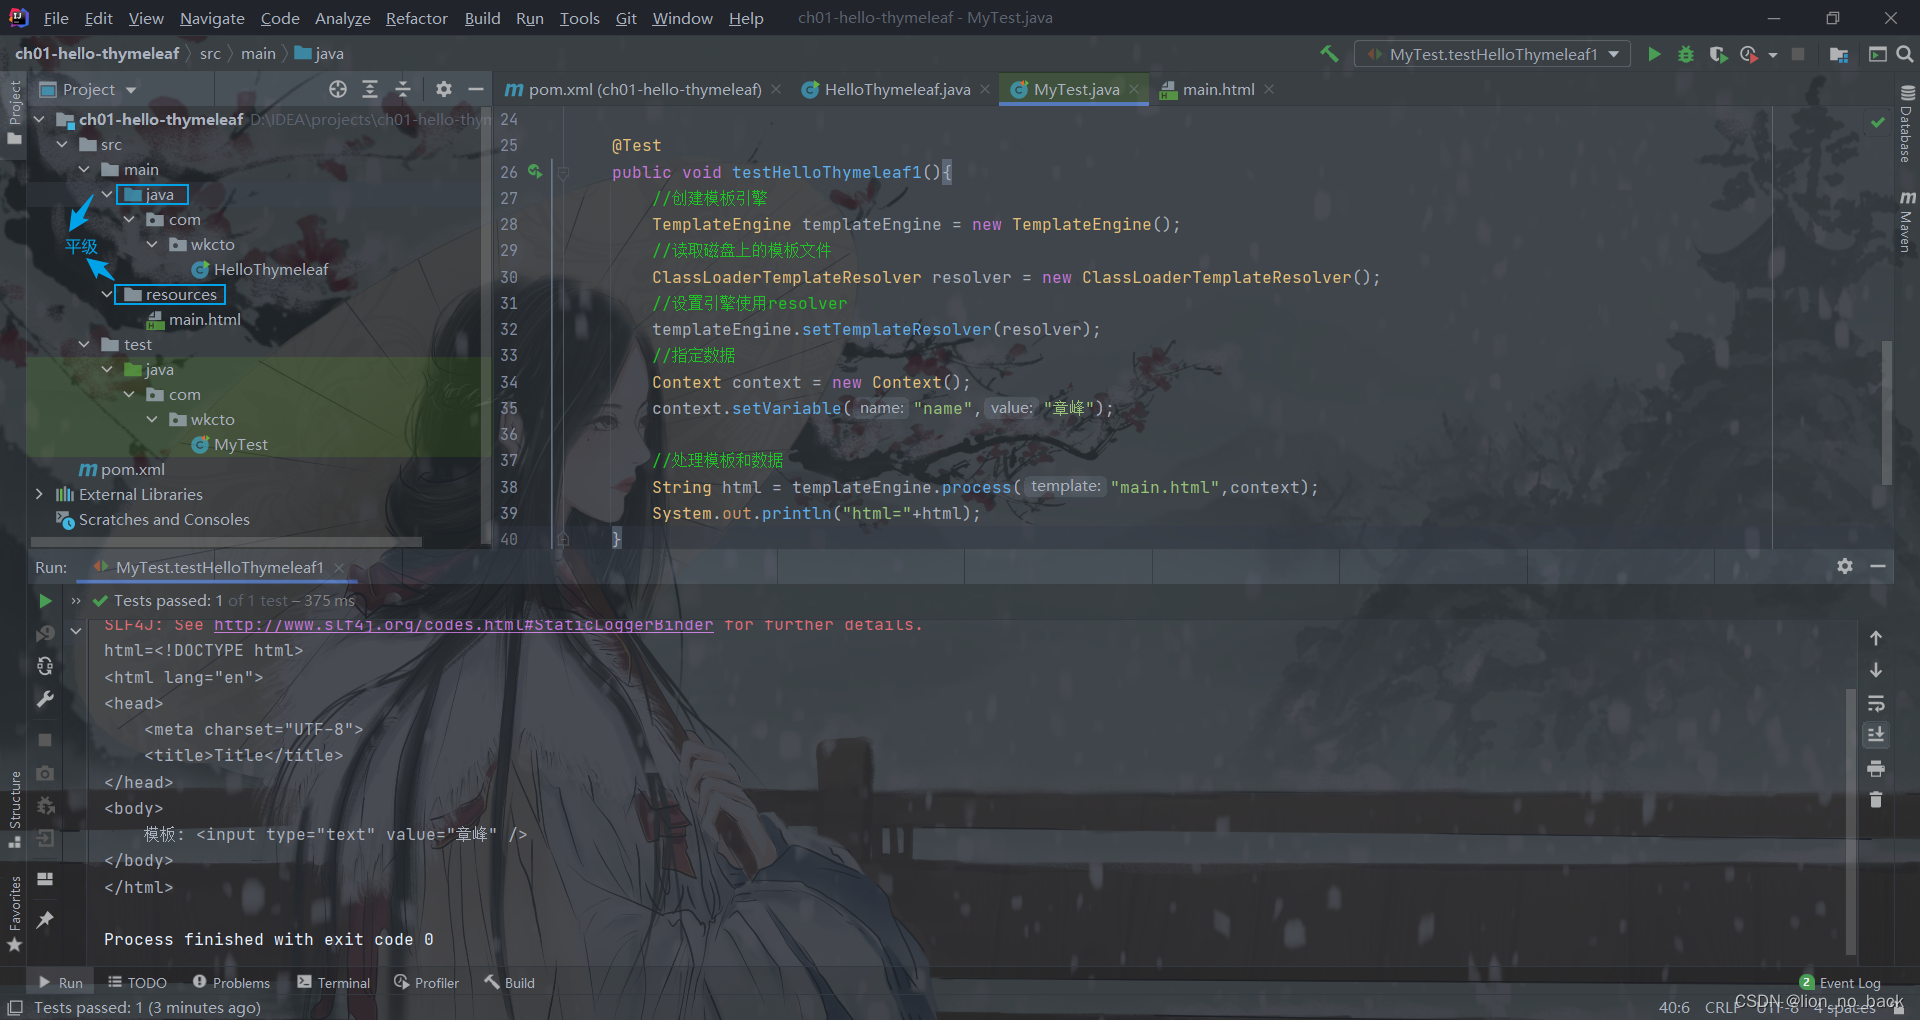Click the editor vertical scrollbar
This screenshot has height=1020, width=1920.
[1887, 412]
